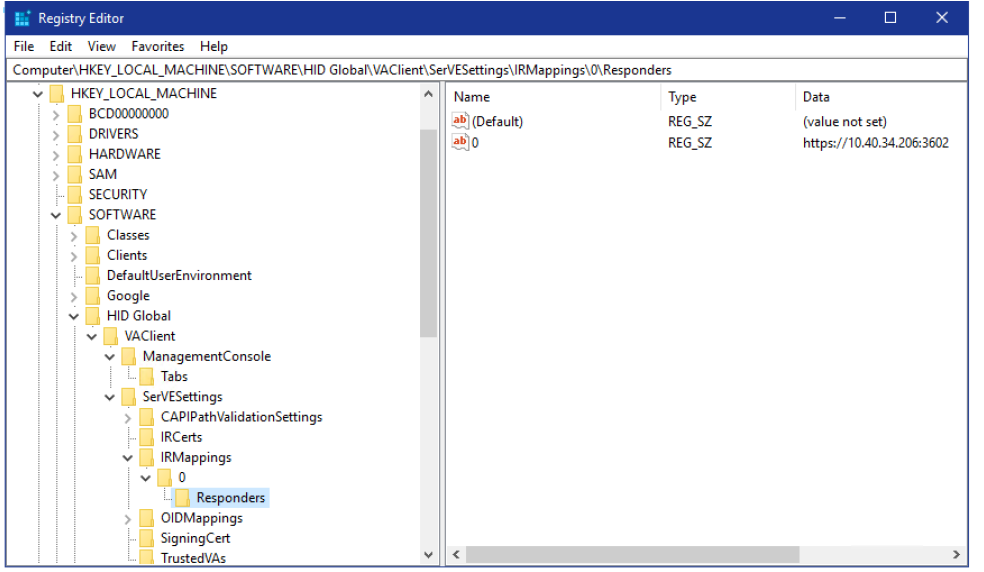Click the registry path address bar
The image size is (984, 572).
pos(487,70)
